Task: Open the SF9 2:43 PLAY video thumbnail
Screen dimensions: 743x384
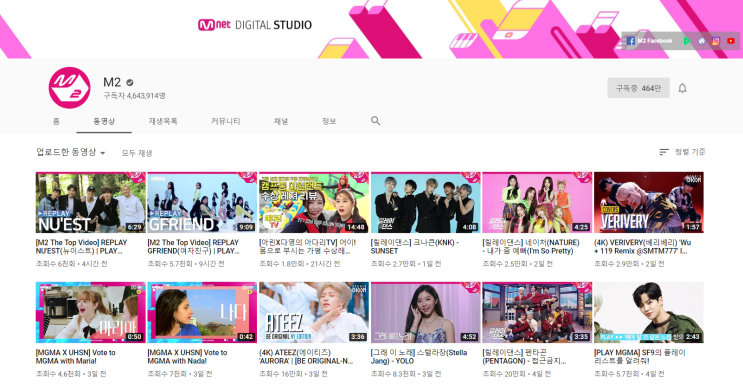Action: pos(649,312)
